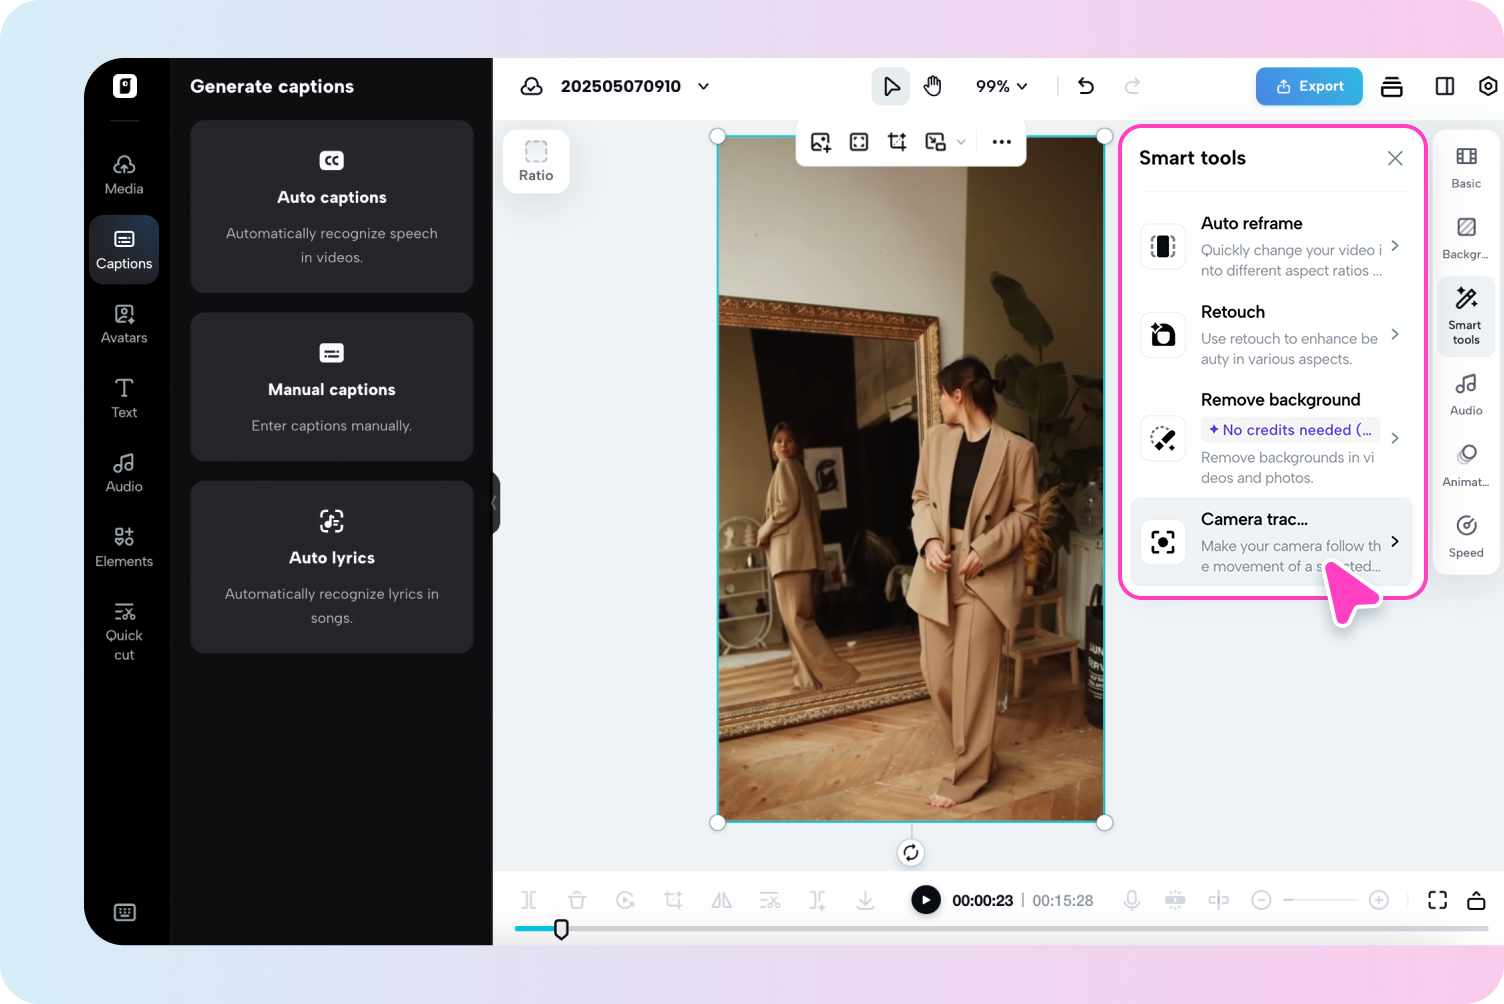Image resolution: width=1504 pixels, height=1004 pixels.
Task: Open the Retouch tool
Action: (x=1271, y=335)
